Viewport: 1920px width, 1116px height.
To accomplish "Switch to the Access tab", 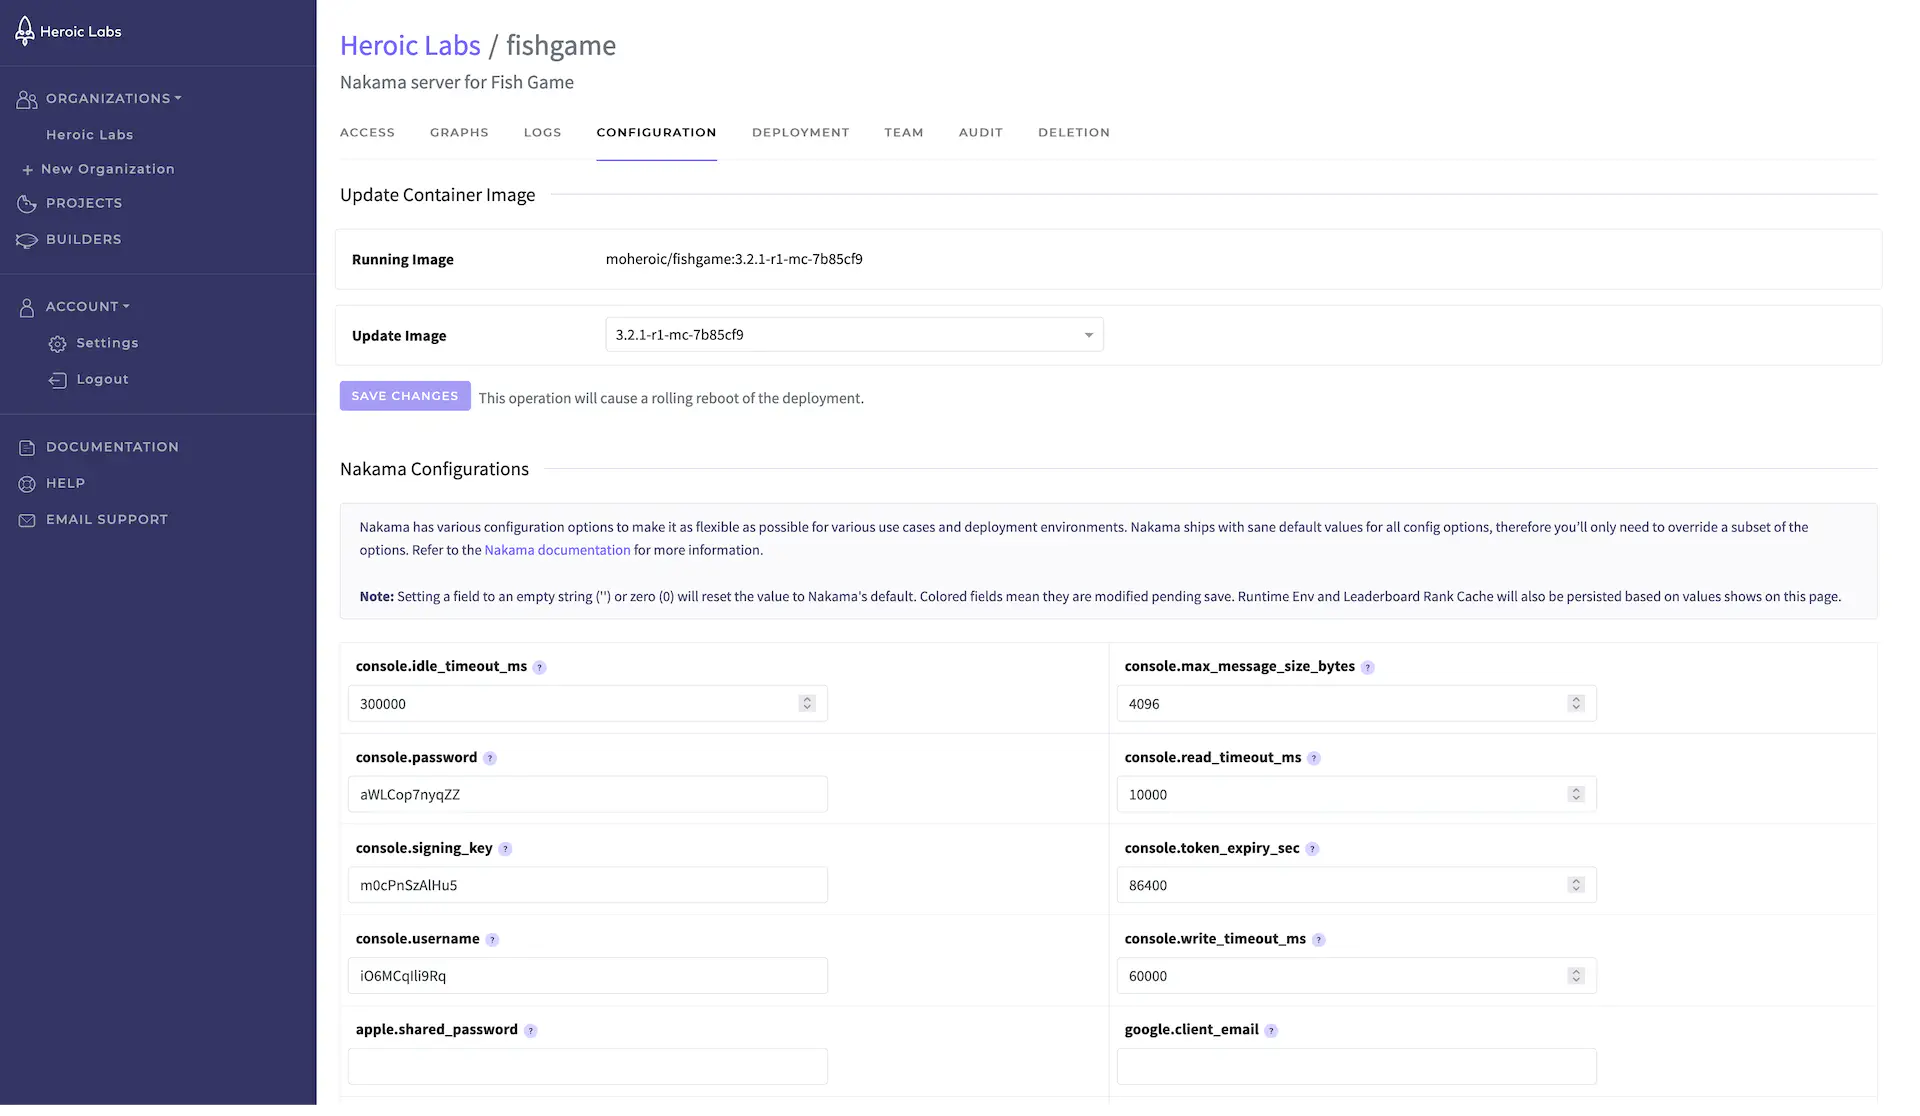I will (367, 133).
